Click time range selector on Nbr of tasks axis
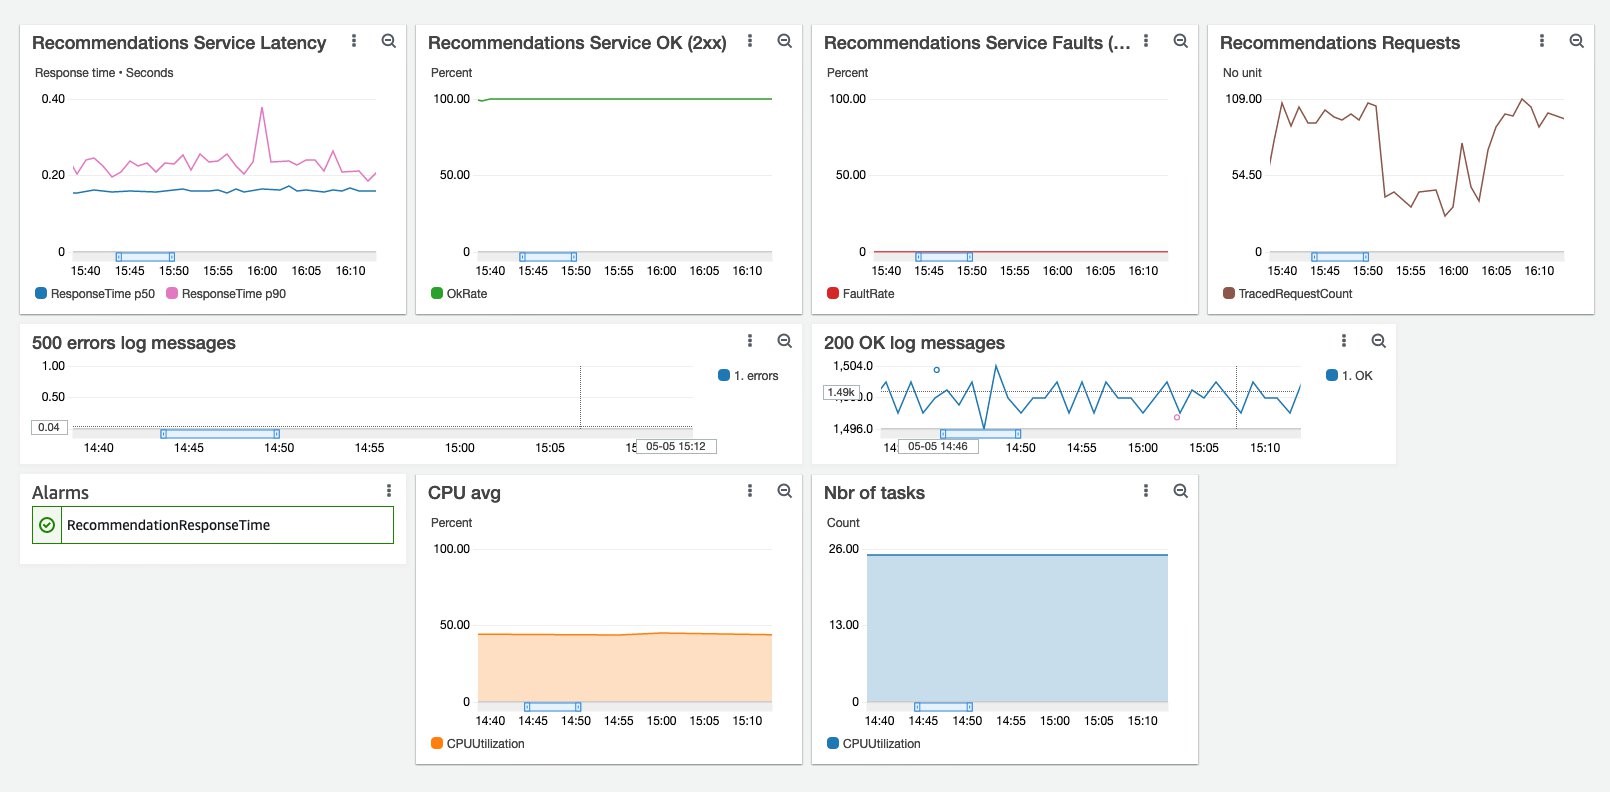Viewport: 1610px width, 792px height. (944, 707)
